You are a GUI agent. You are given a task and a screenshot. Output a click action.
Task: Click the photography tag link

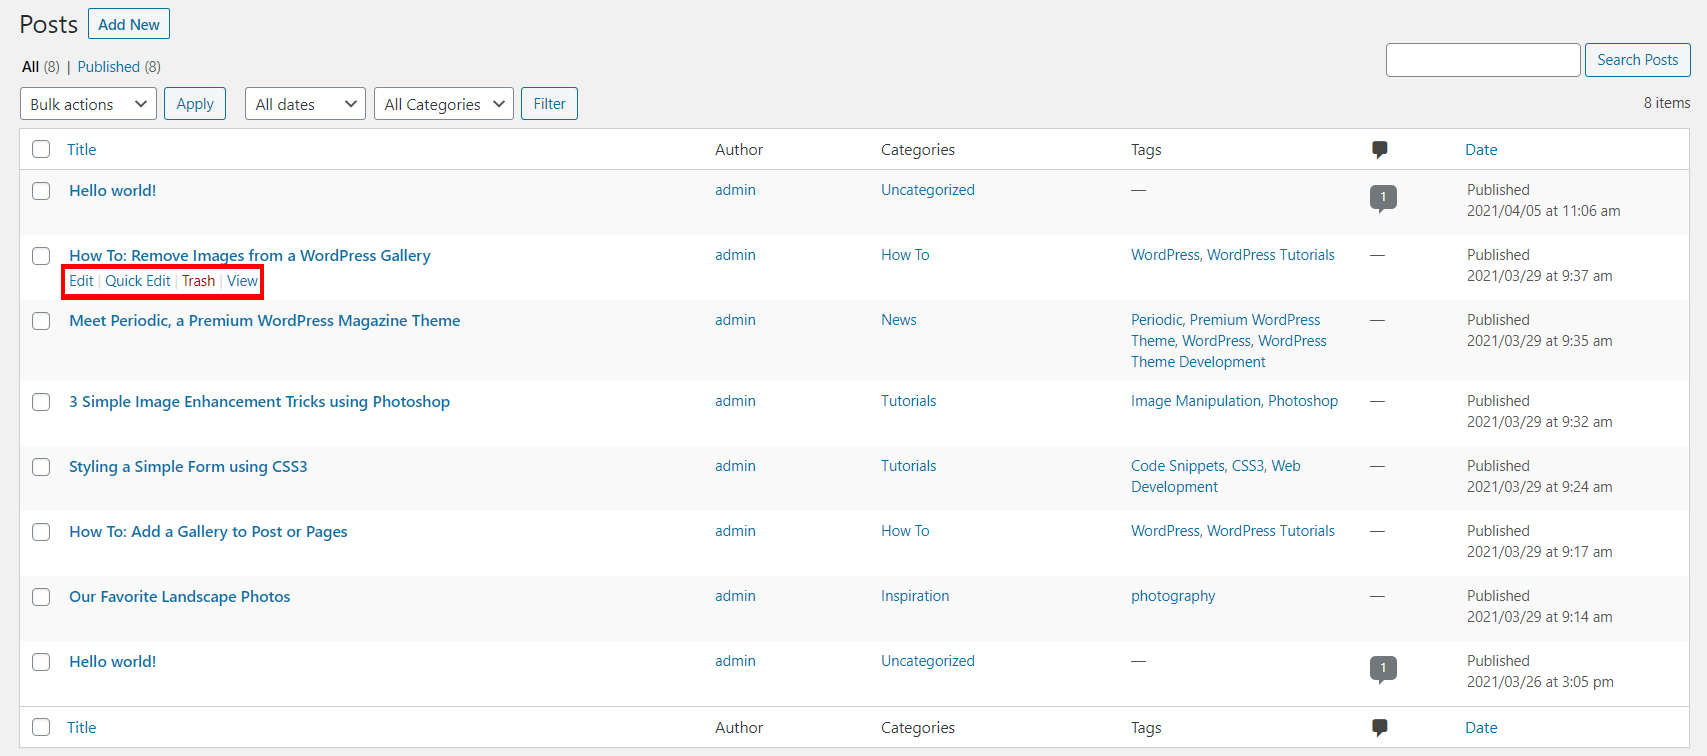coord(1173,596)
